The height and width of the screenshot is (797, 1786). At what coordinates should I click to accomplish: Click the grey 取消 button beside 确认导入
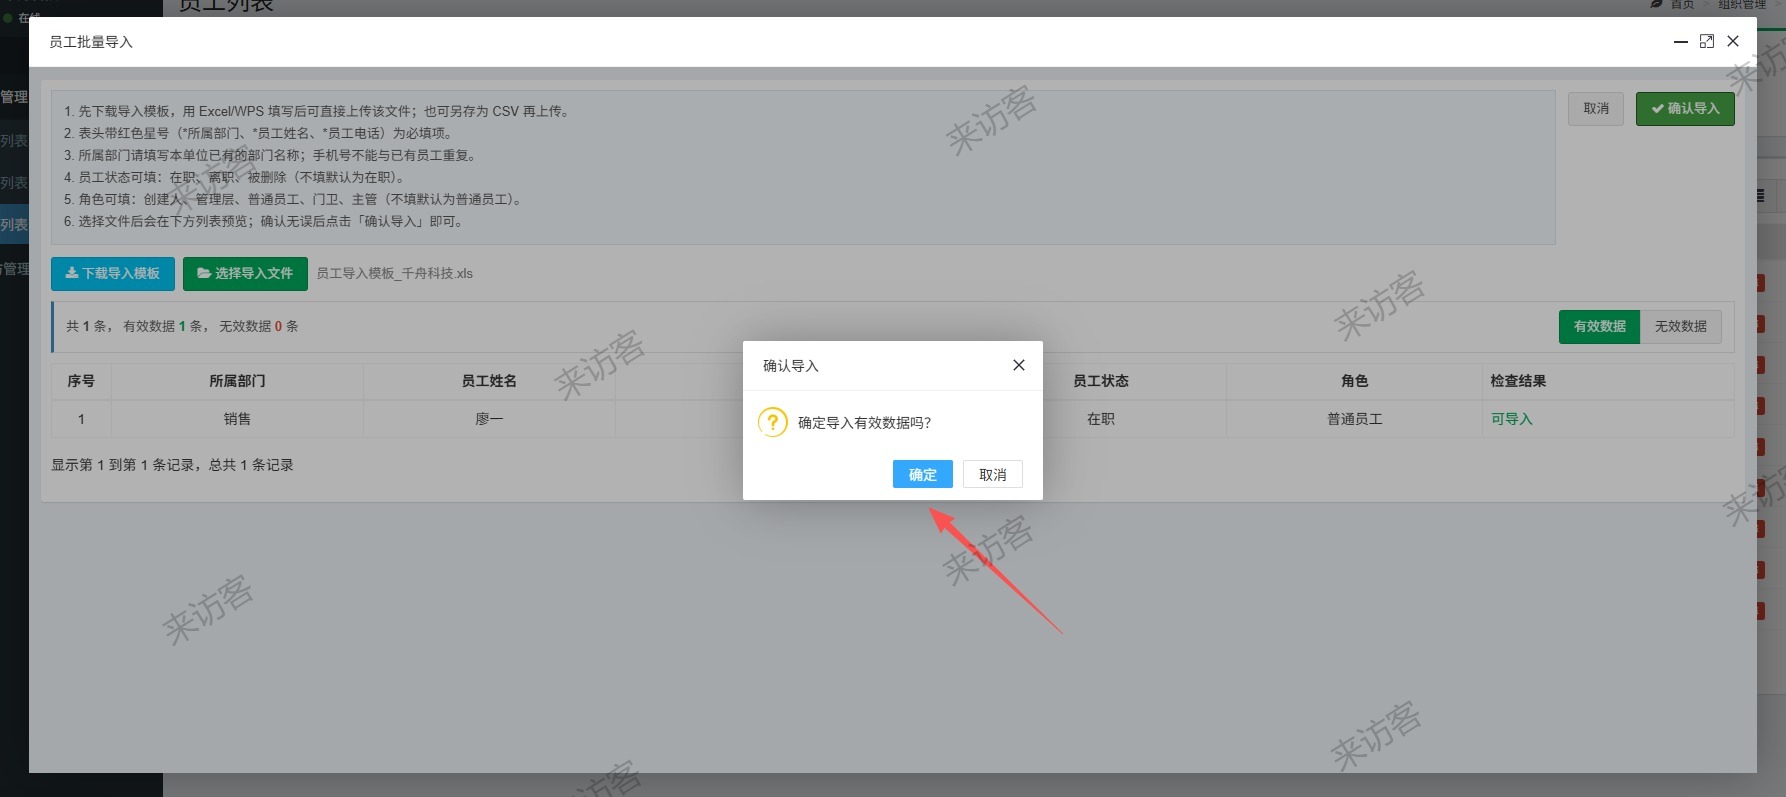click(1596, 108)
